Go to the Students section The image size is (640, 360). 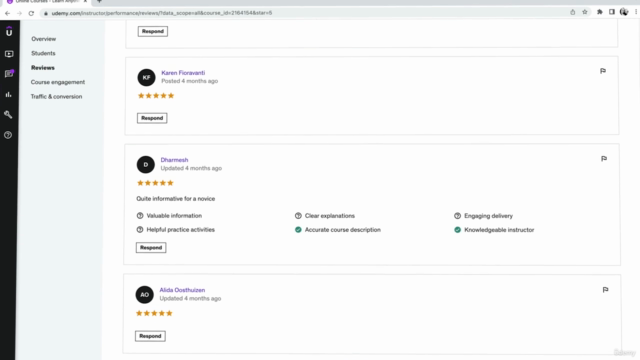point(43,53)
